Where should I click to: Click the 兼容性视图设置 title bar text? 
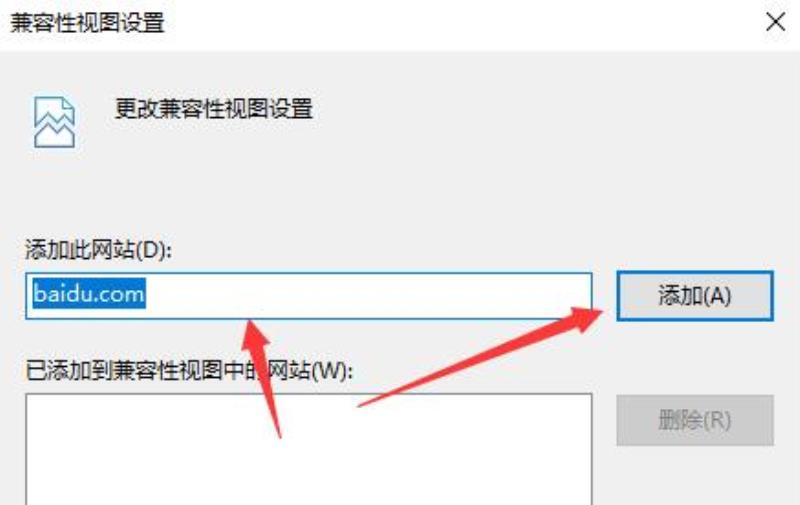88,23
